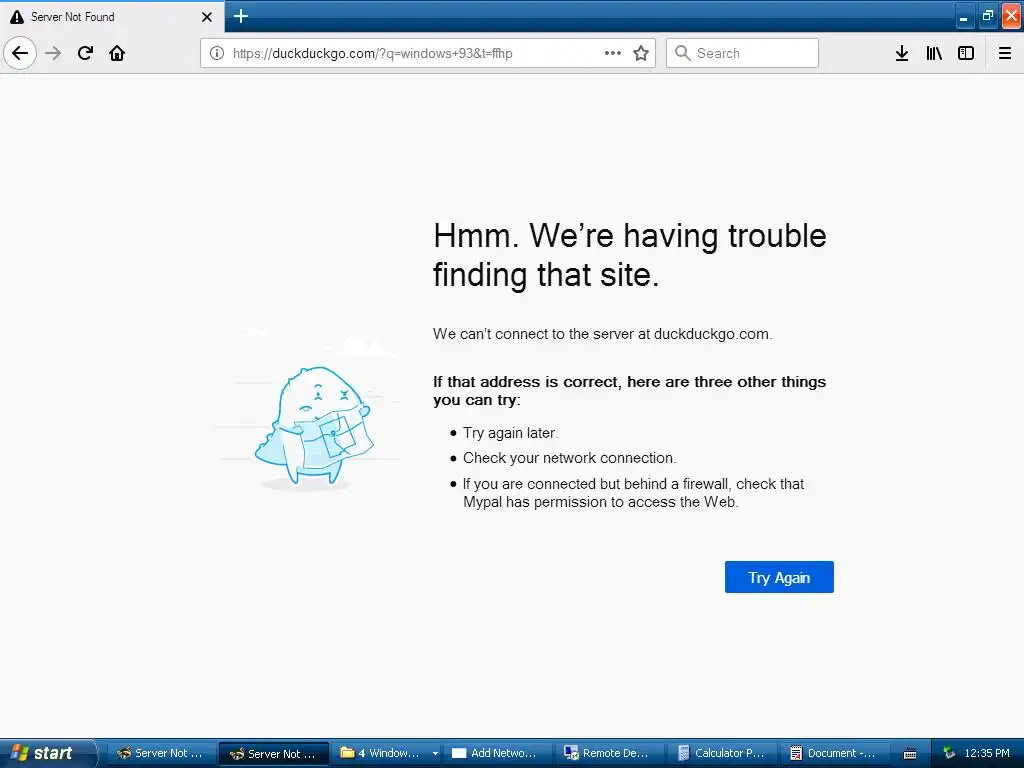The width and height of the screenshot is (1024, 768).
Task: Click the magnifier icon in search box
Action: click(x=682, y=53)
